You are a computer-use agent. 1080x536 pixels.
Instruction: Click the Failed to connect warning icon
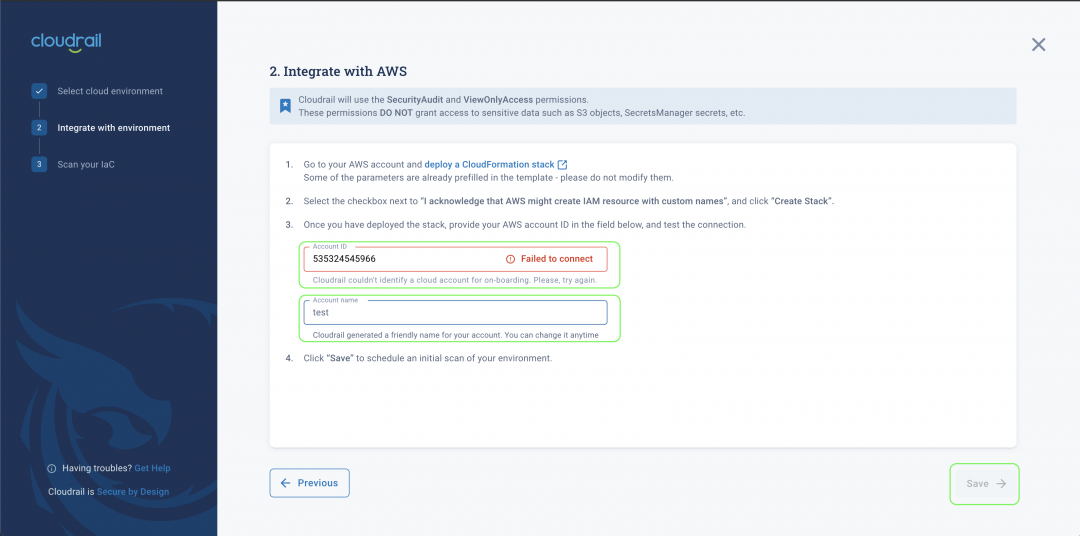[x=510, y=259]
